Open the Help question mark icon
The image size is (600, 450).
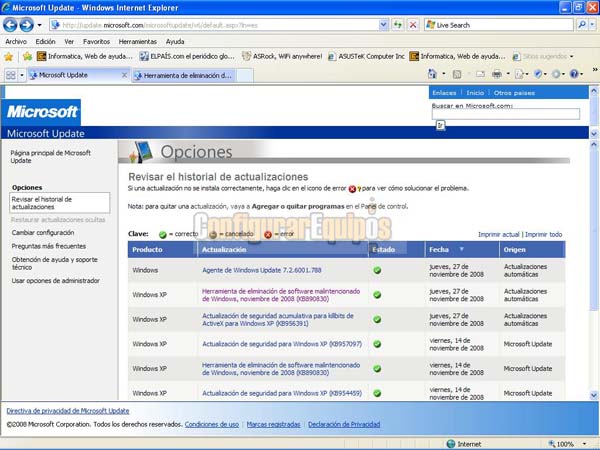[574, 74]
